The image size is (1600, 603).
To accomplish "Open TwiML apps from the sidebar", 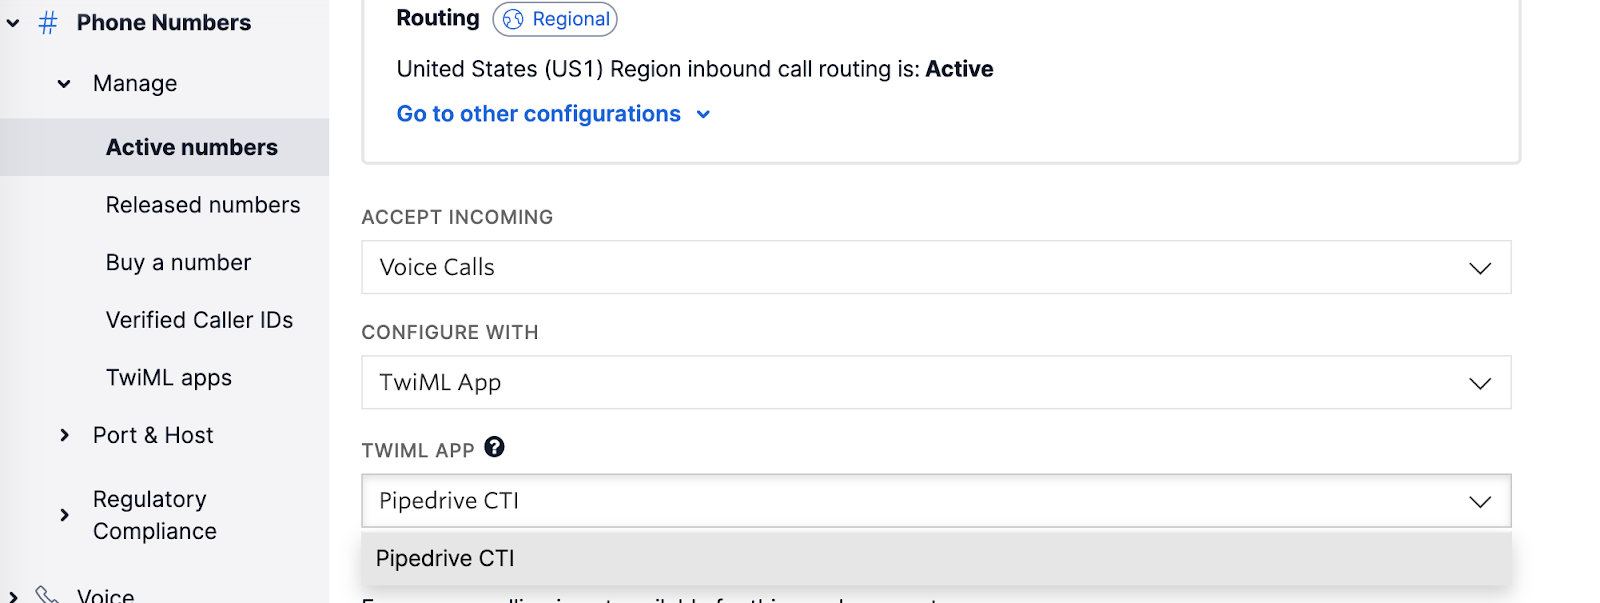I will (x=169, y=378).
